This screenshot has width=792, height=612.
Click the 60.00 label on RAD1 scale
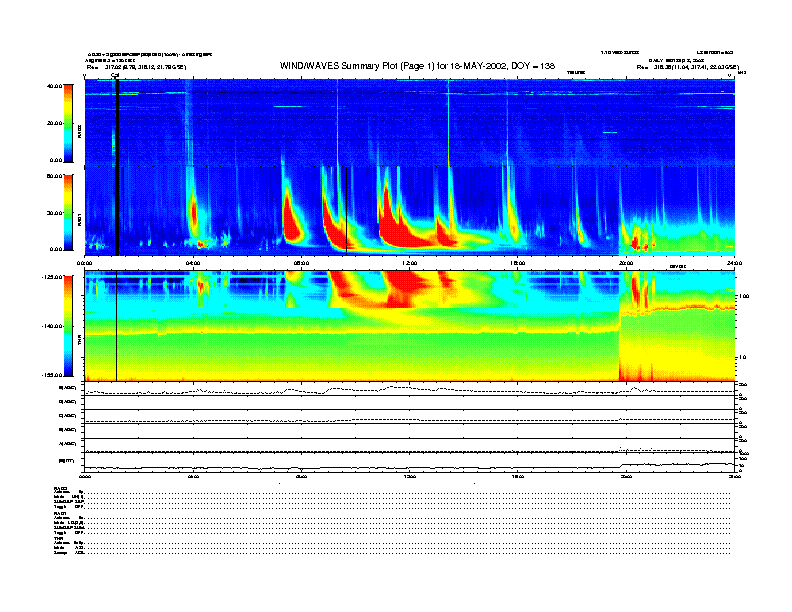pyautogui.click(x=54, y=176)
